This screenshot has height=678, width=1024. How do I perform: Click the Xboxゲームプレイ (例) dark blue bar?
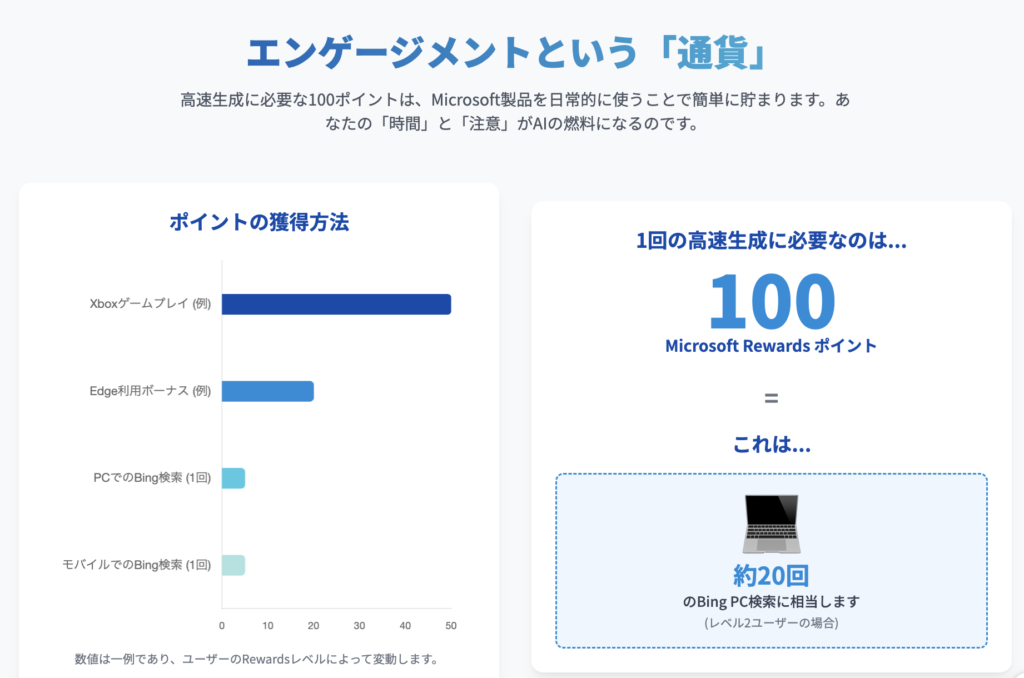coord(336,304)
